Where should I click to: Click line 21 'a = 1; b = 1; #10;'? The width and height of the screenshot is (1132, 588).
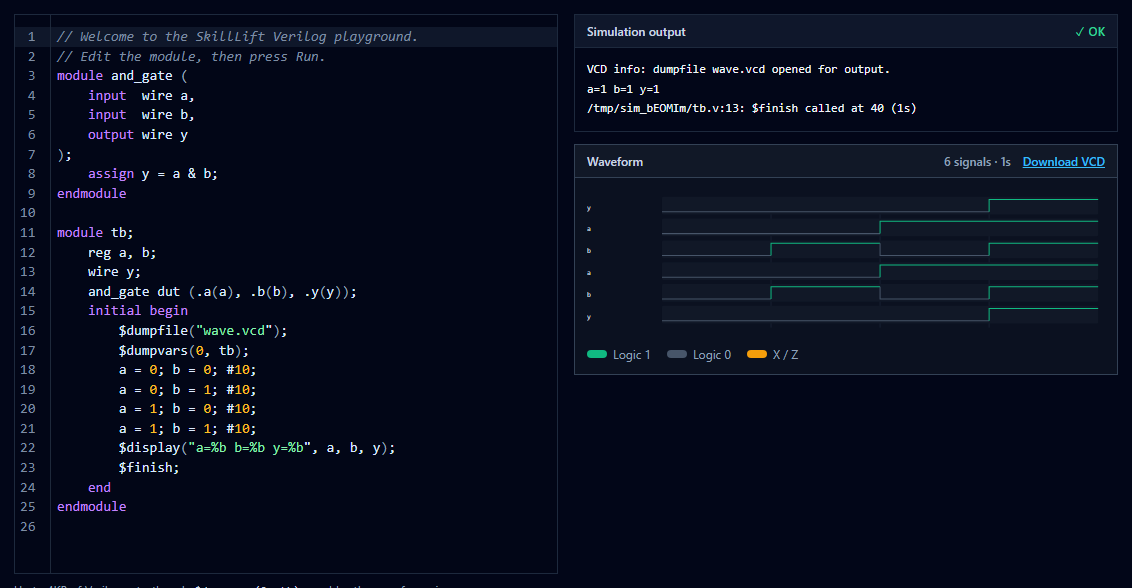pos(188,428)
